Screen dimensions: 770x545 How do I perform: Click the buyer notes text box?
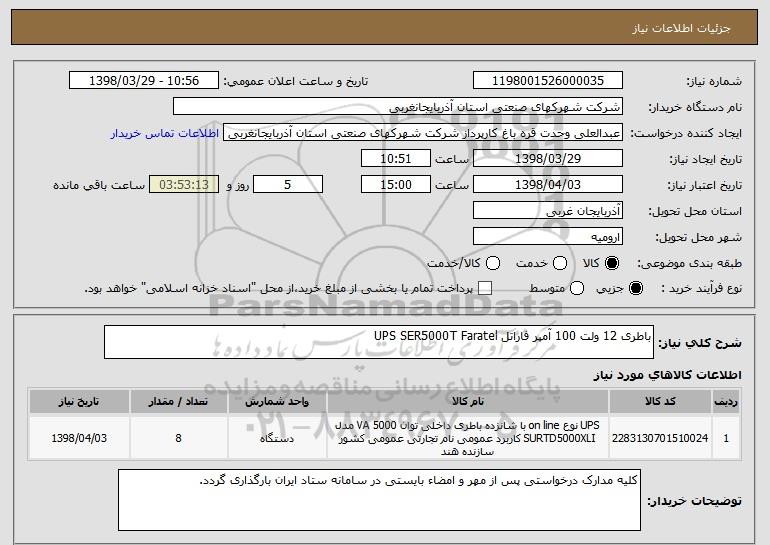pos(379,500)
